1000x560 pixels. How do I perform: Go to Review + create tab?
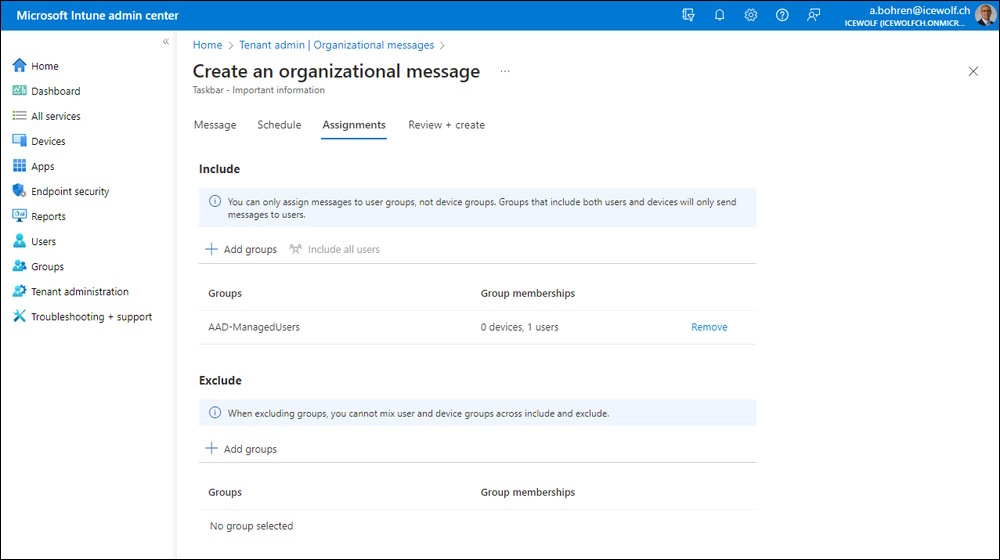tap(446, 125)
